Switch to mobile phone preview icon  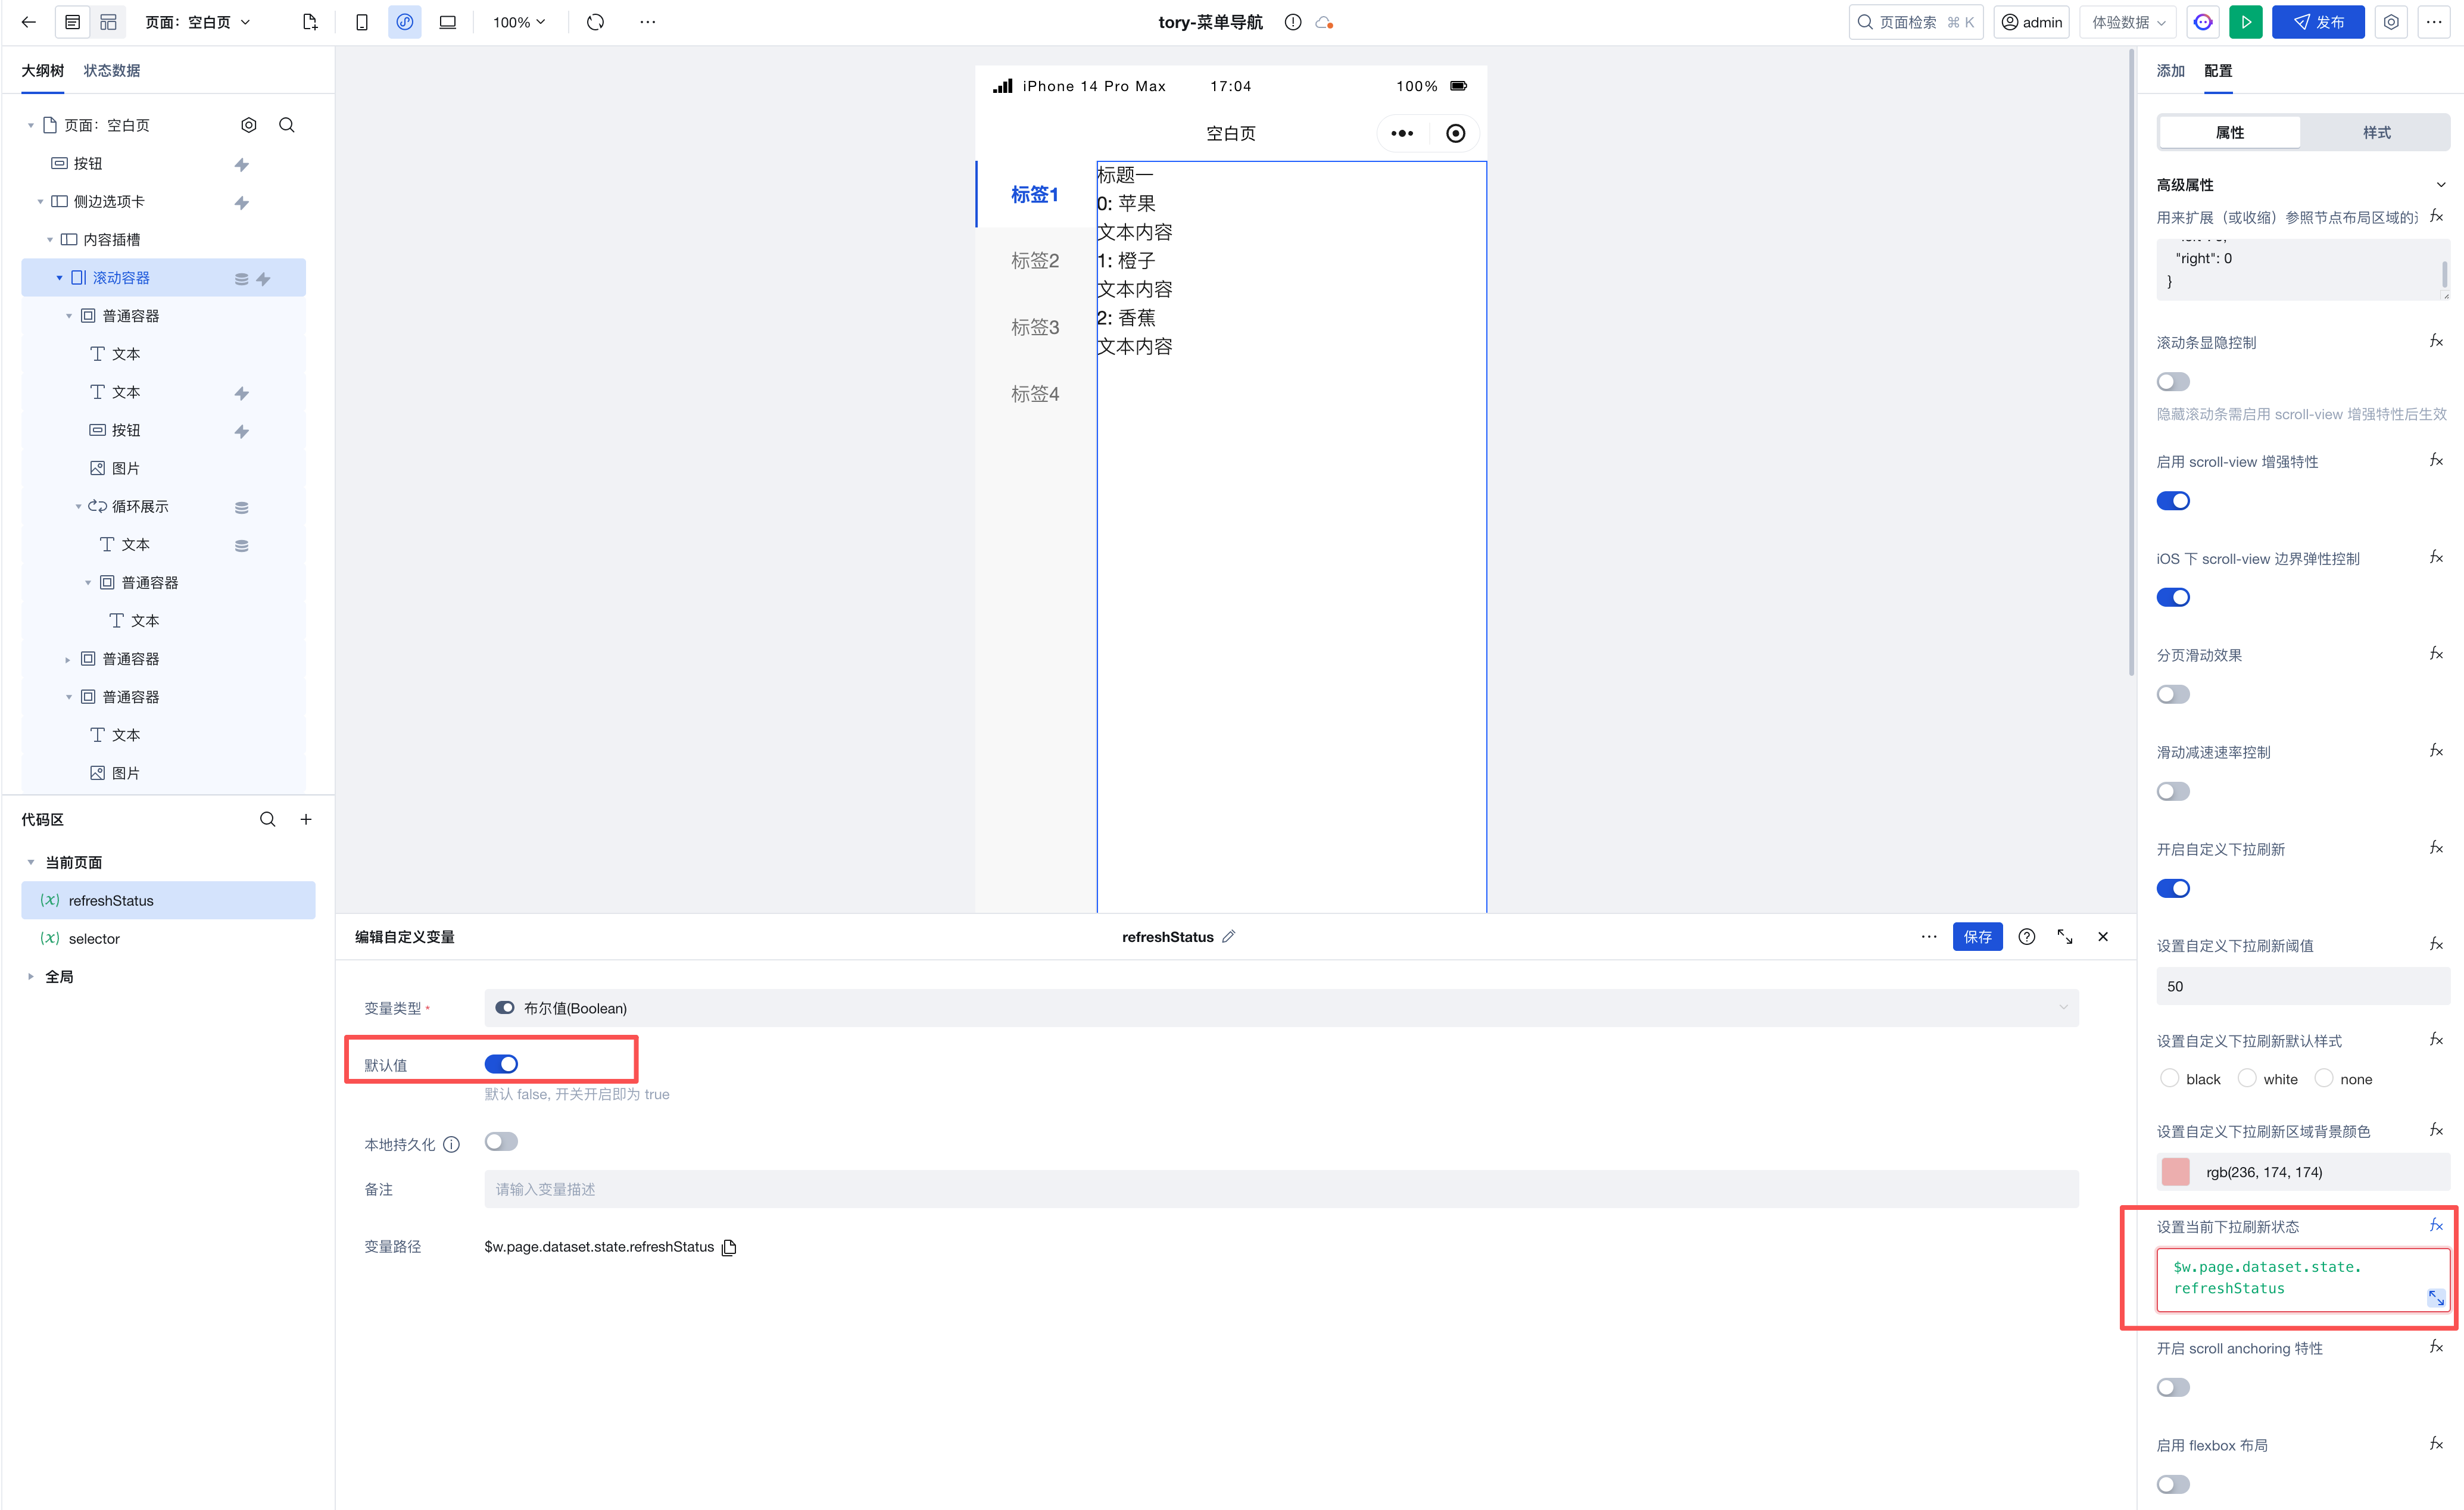click(362, 22)
